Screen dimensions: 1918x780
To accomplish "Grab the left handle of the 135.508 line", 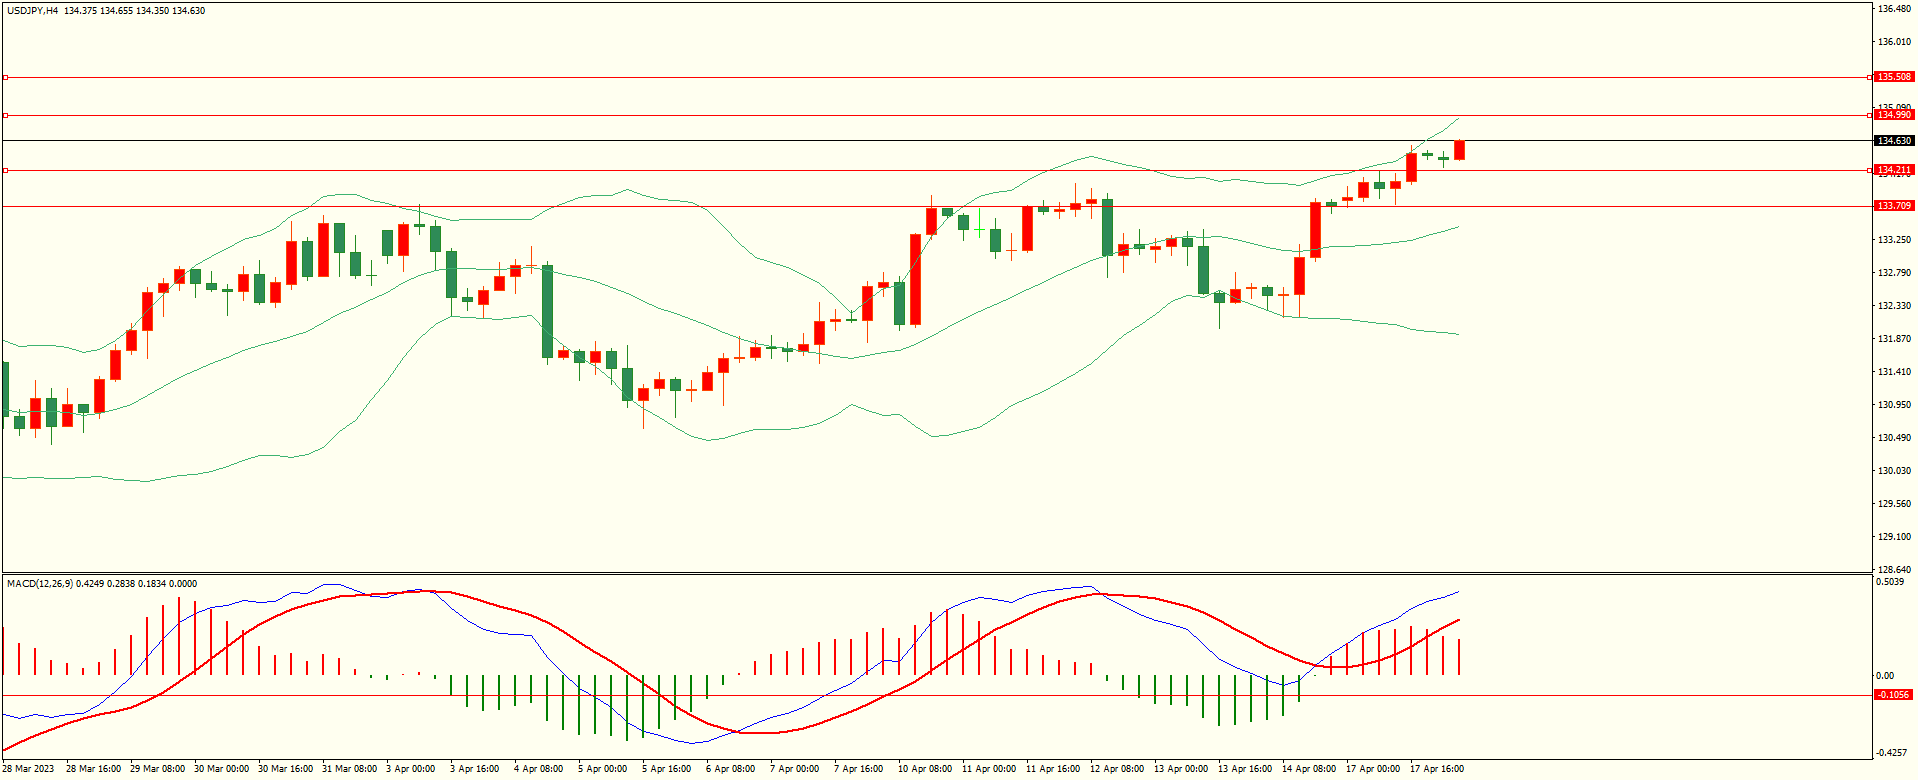I will 5,77.
